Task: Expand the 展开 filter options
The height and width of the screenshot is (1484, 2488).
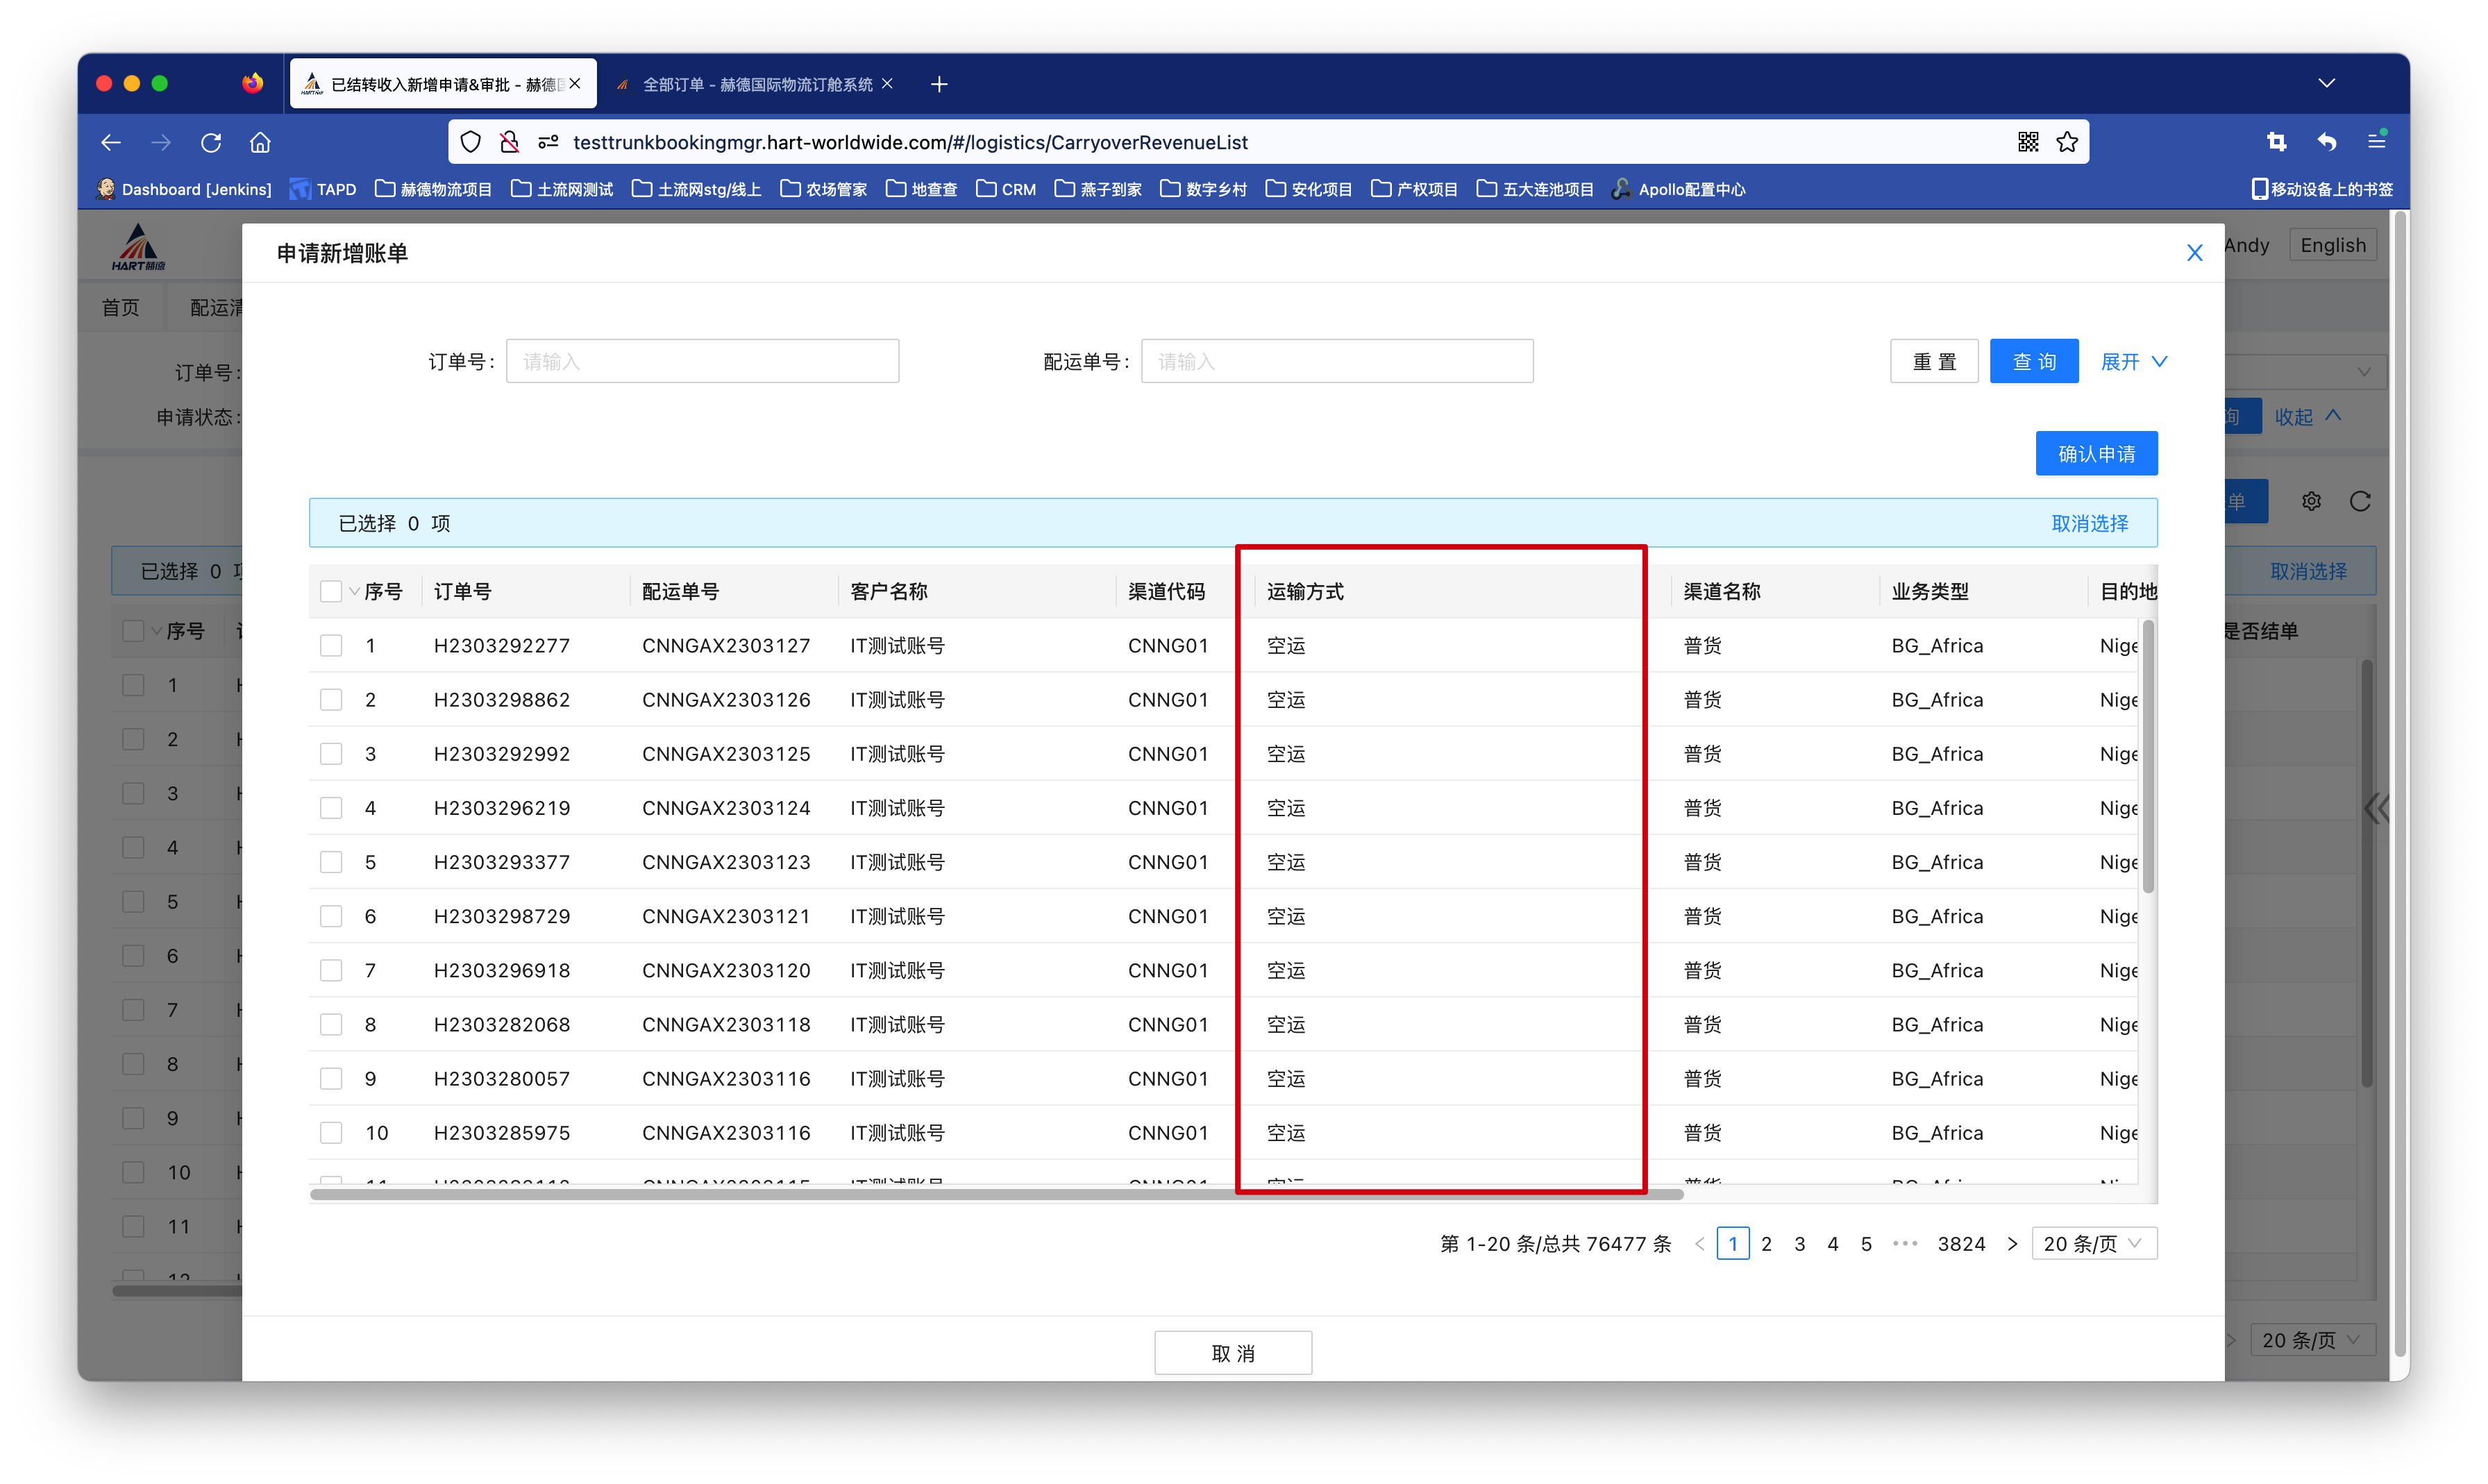Action: [x=2133, y=362]
